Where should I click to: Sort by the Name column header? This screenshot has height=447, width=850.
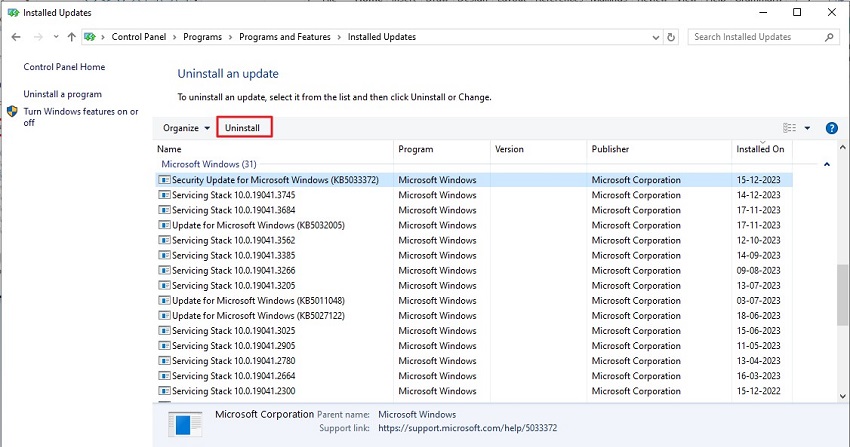tap(273, 149)
